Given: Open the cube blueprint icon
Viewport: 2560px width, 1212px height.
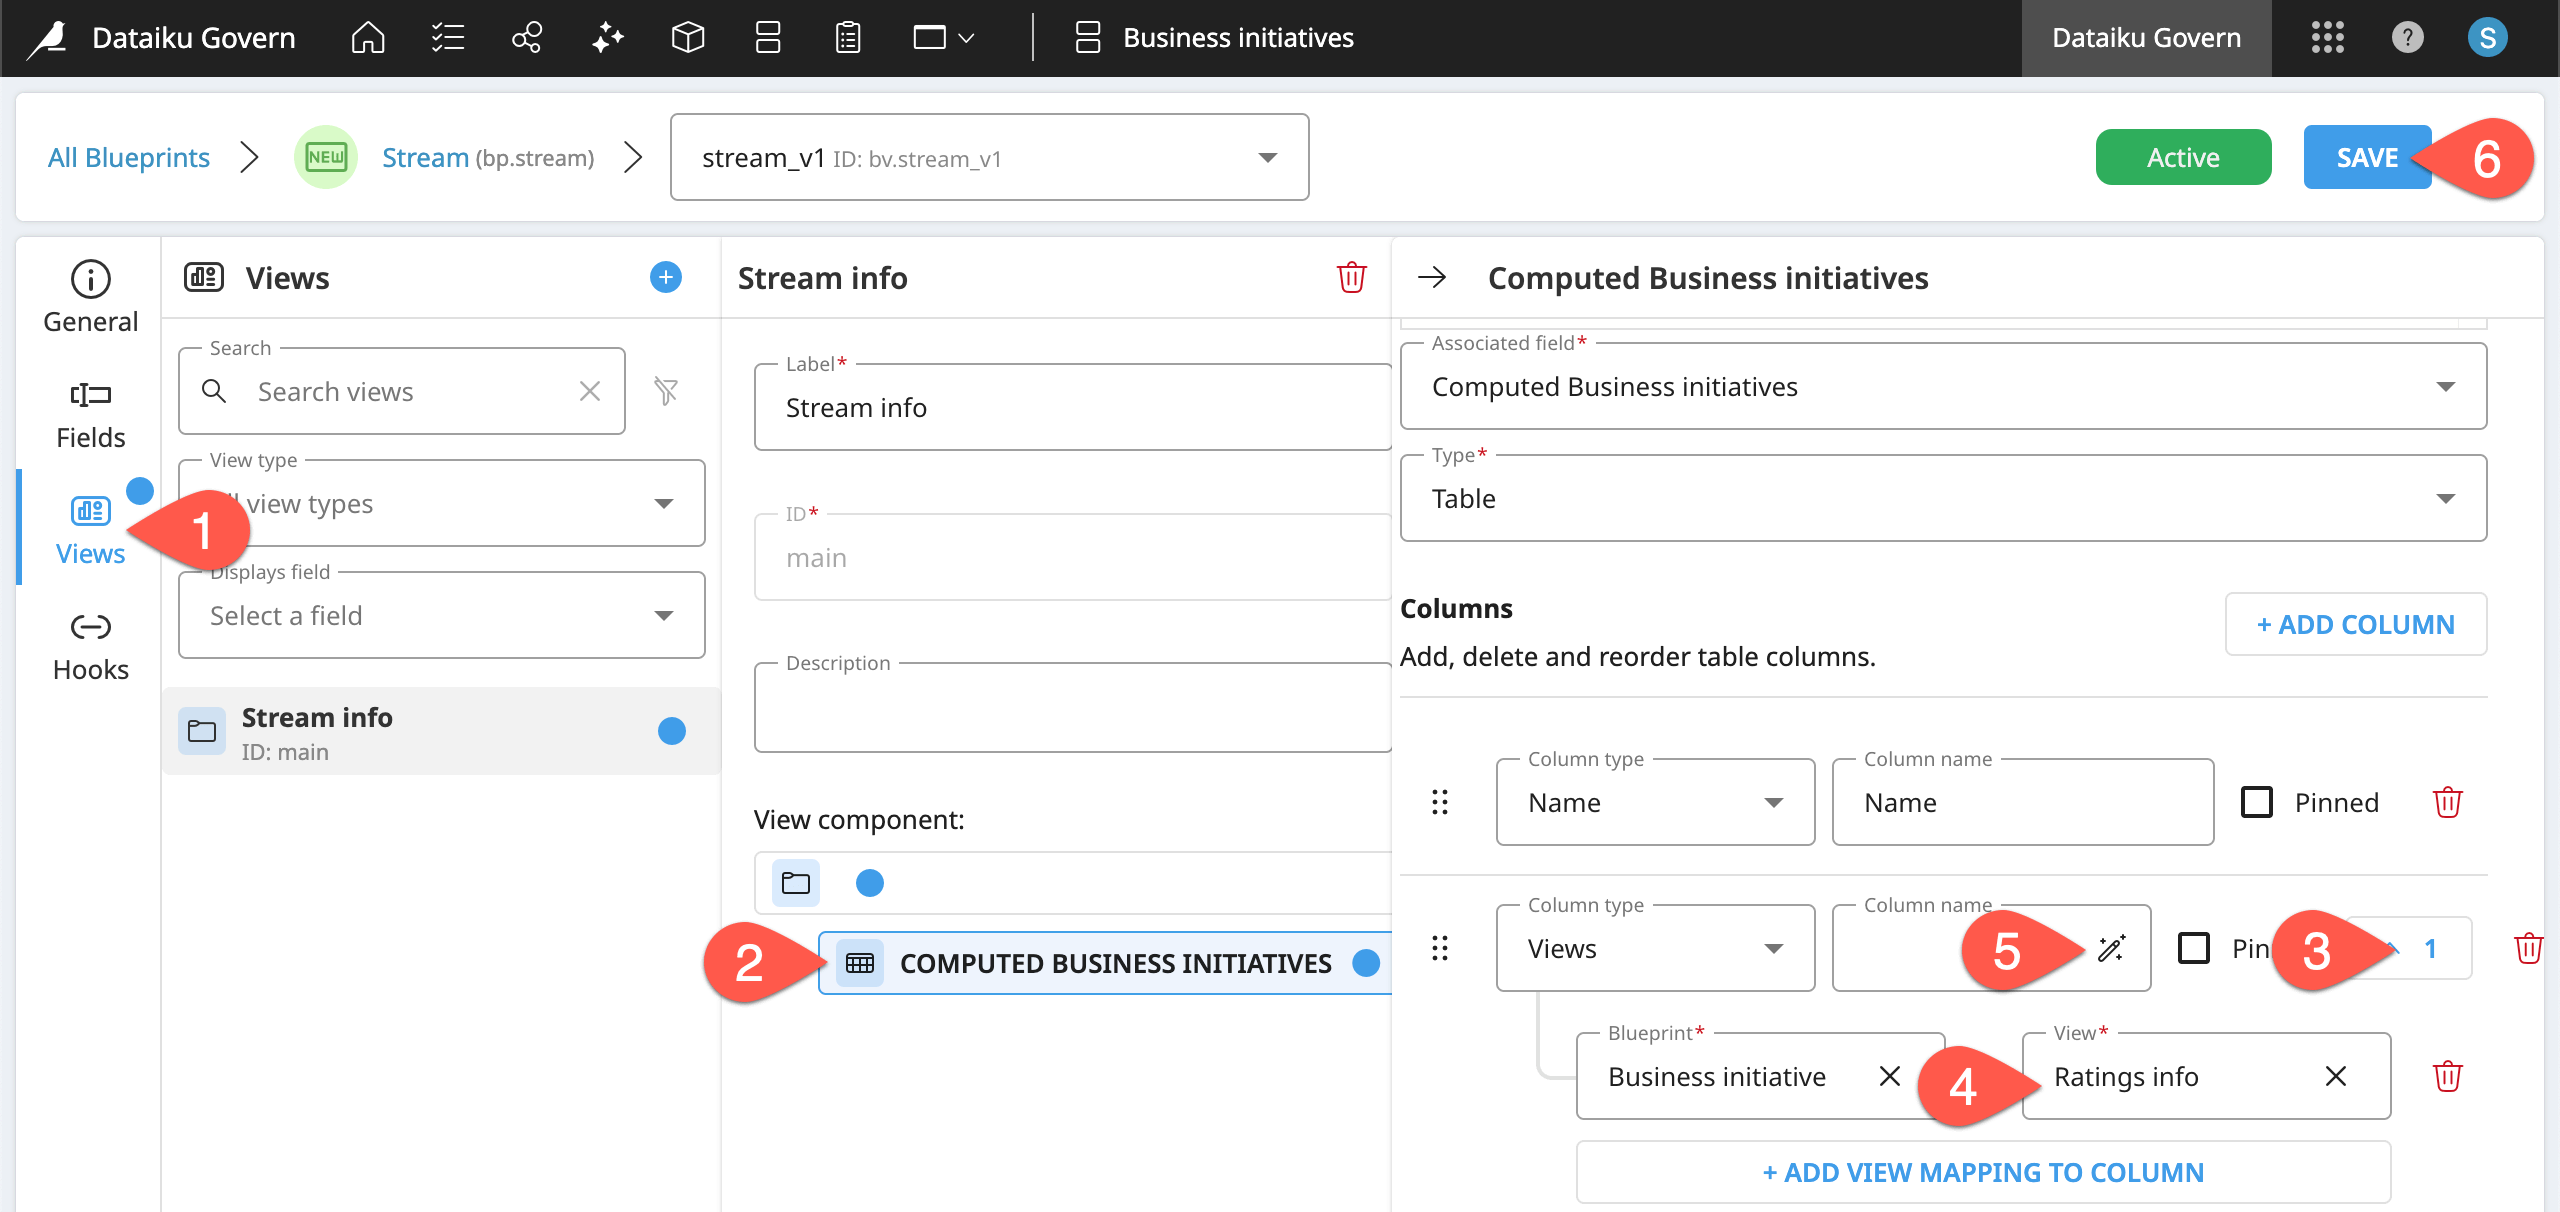Looking at the screenshot, I should point(687,37).
